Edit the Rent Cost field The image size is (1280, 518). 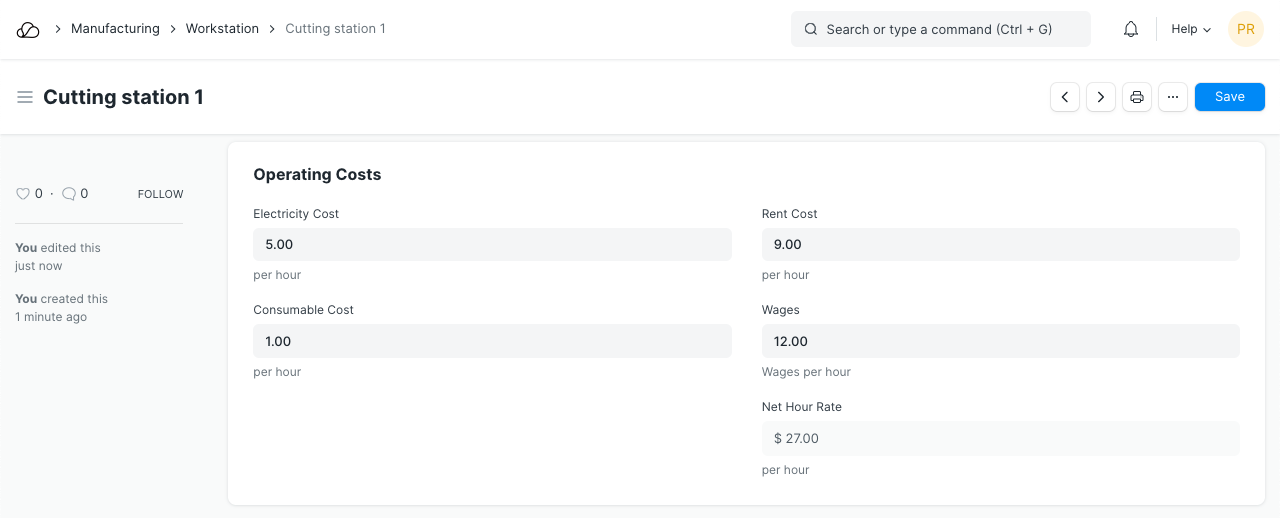pyautogui.click(x=1000, y=245)
